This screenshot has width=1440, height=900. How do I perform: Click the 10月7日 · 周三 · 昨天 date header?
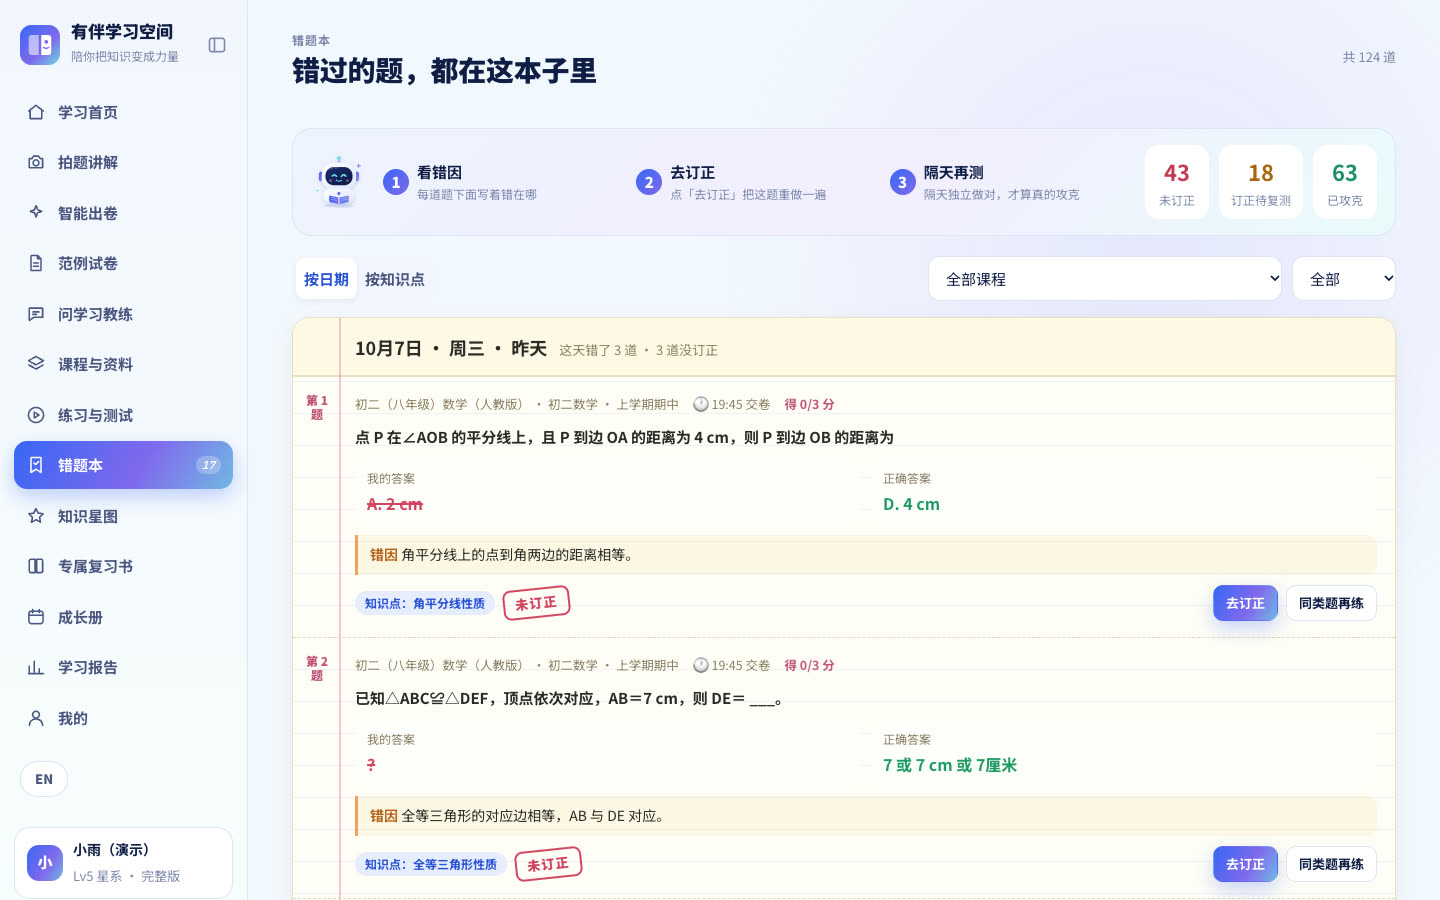pyautogui.click(x=451, y=348)
